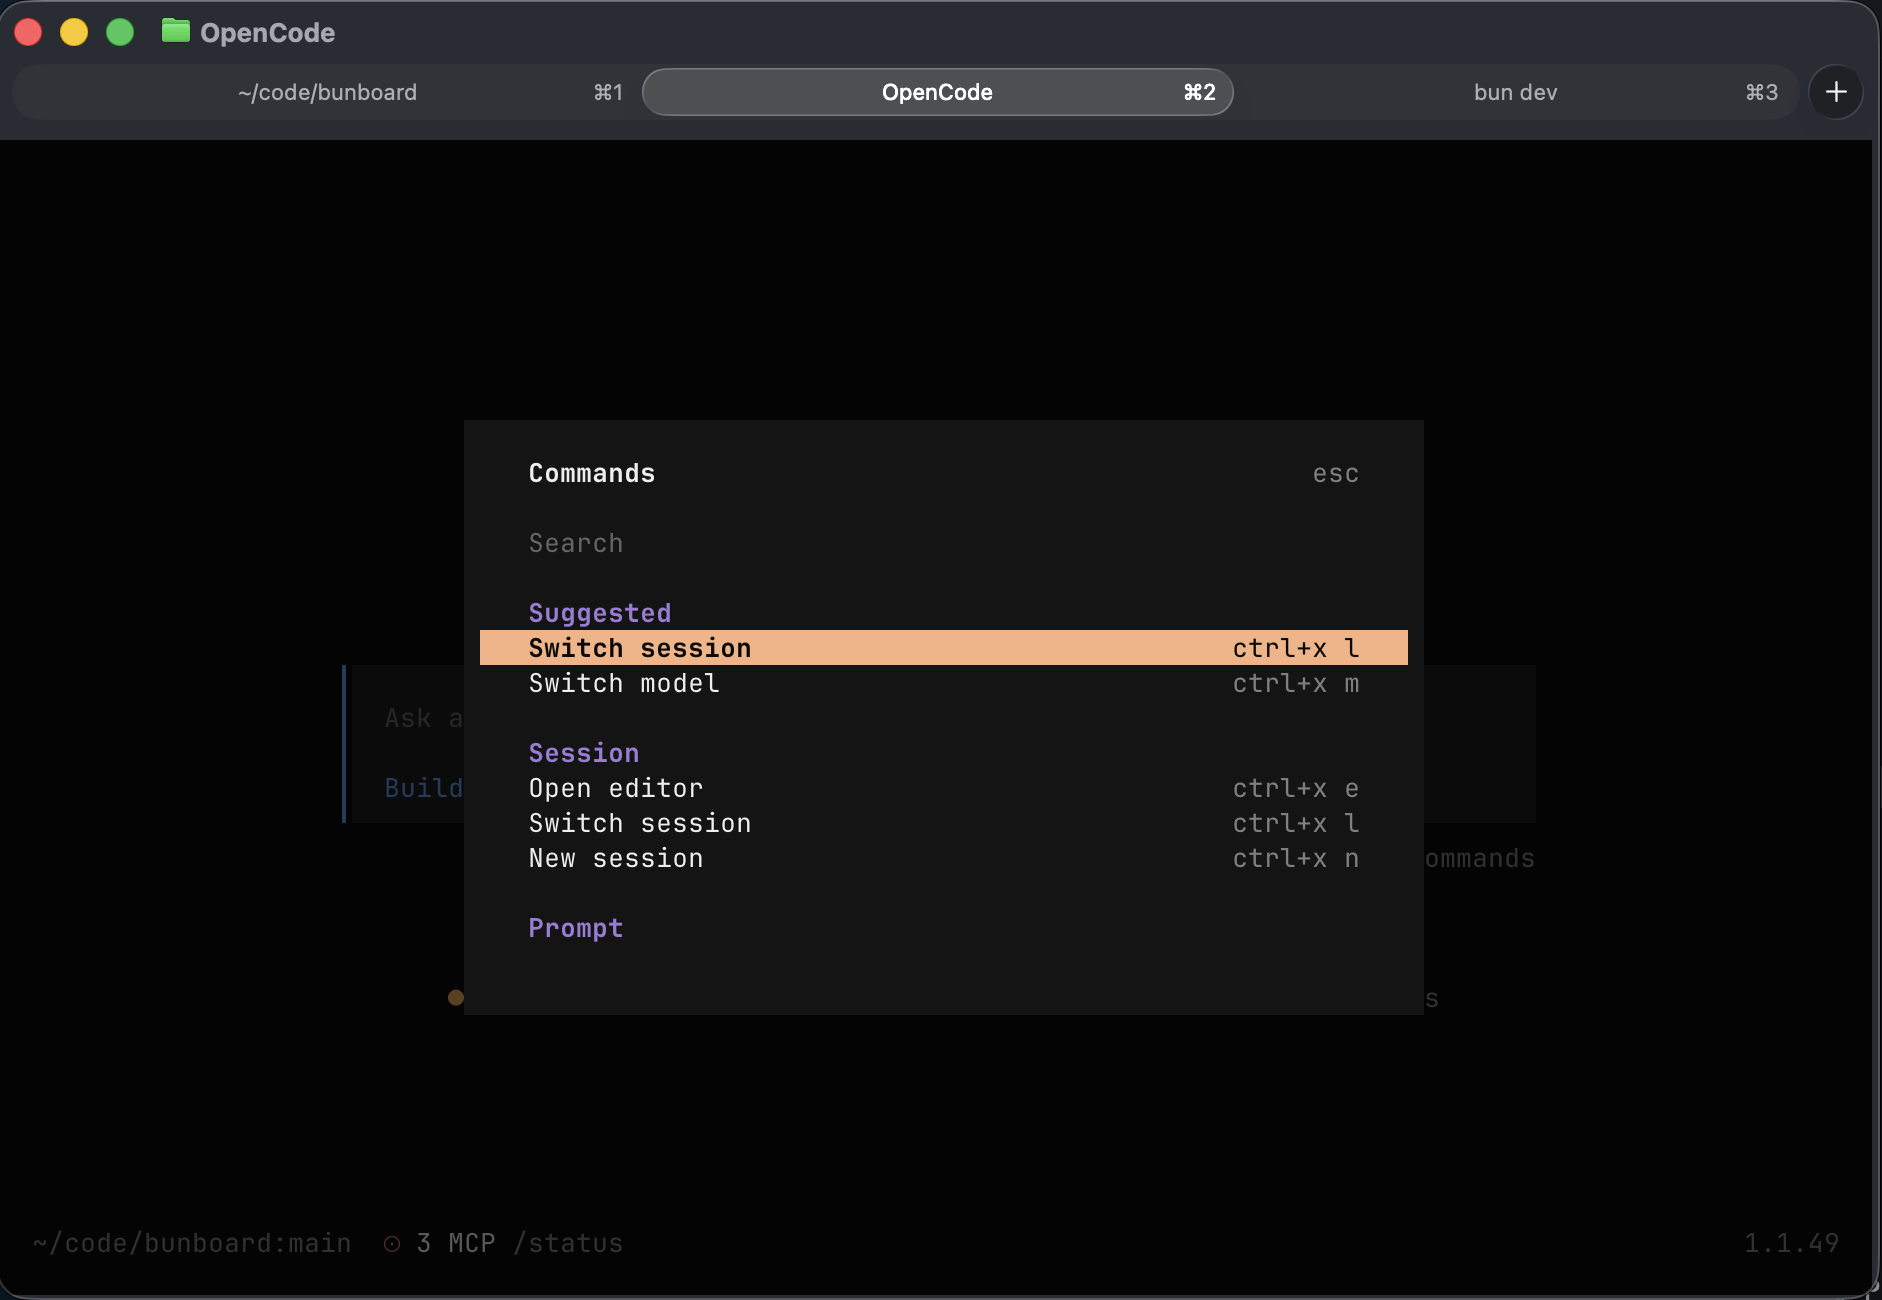Click the green folder icon beside OpenCode title

[x=176, y=31]
